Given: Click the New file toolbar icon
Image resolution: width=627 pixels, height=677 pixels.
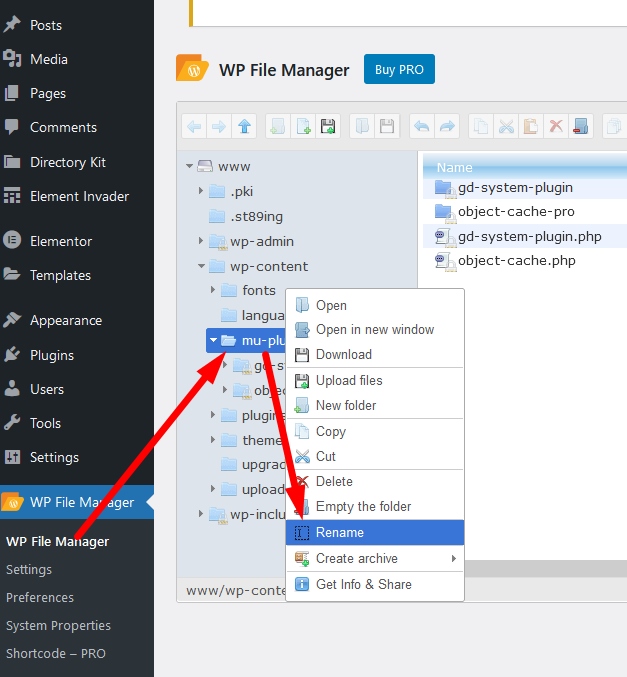Looking at the screenshot, I should [303, 127].
